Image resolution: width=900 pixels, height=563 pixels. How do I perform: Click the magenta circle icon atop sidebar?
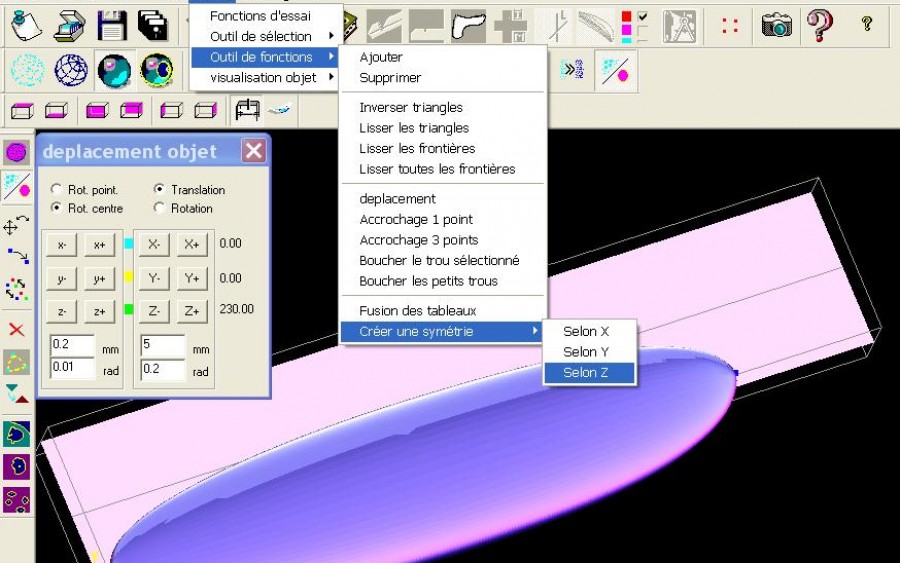(16, 153)
